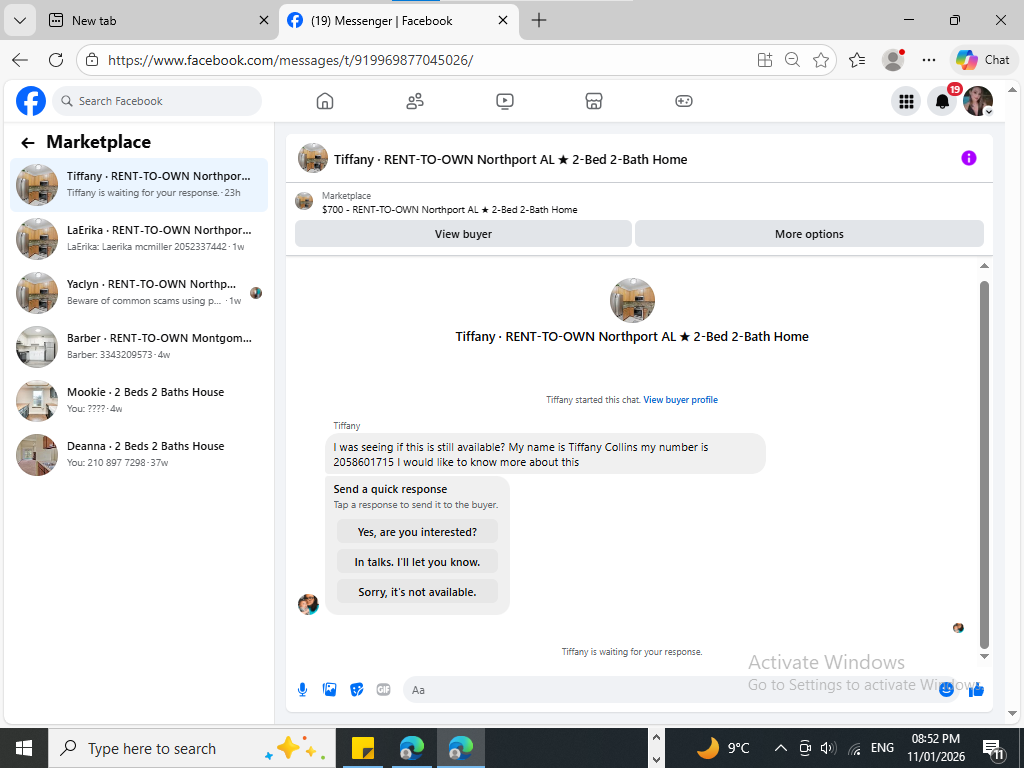Click the taskbar Type here to search box
This screenshot has height=768, width=1024.
pos(191,748)
